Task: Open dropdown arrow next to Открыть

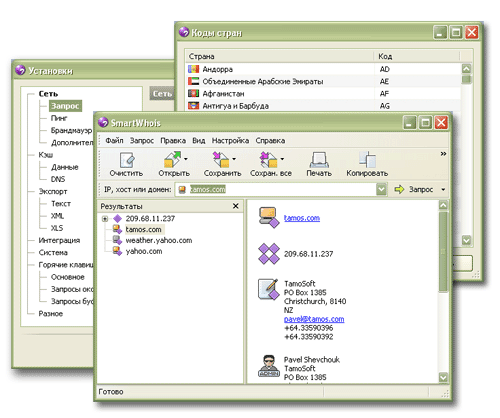Action: click(186, 159)
